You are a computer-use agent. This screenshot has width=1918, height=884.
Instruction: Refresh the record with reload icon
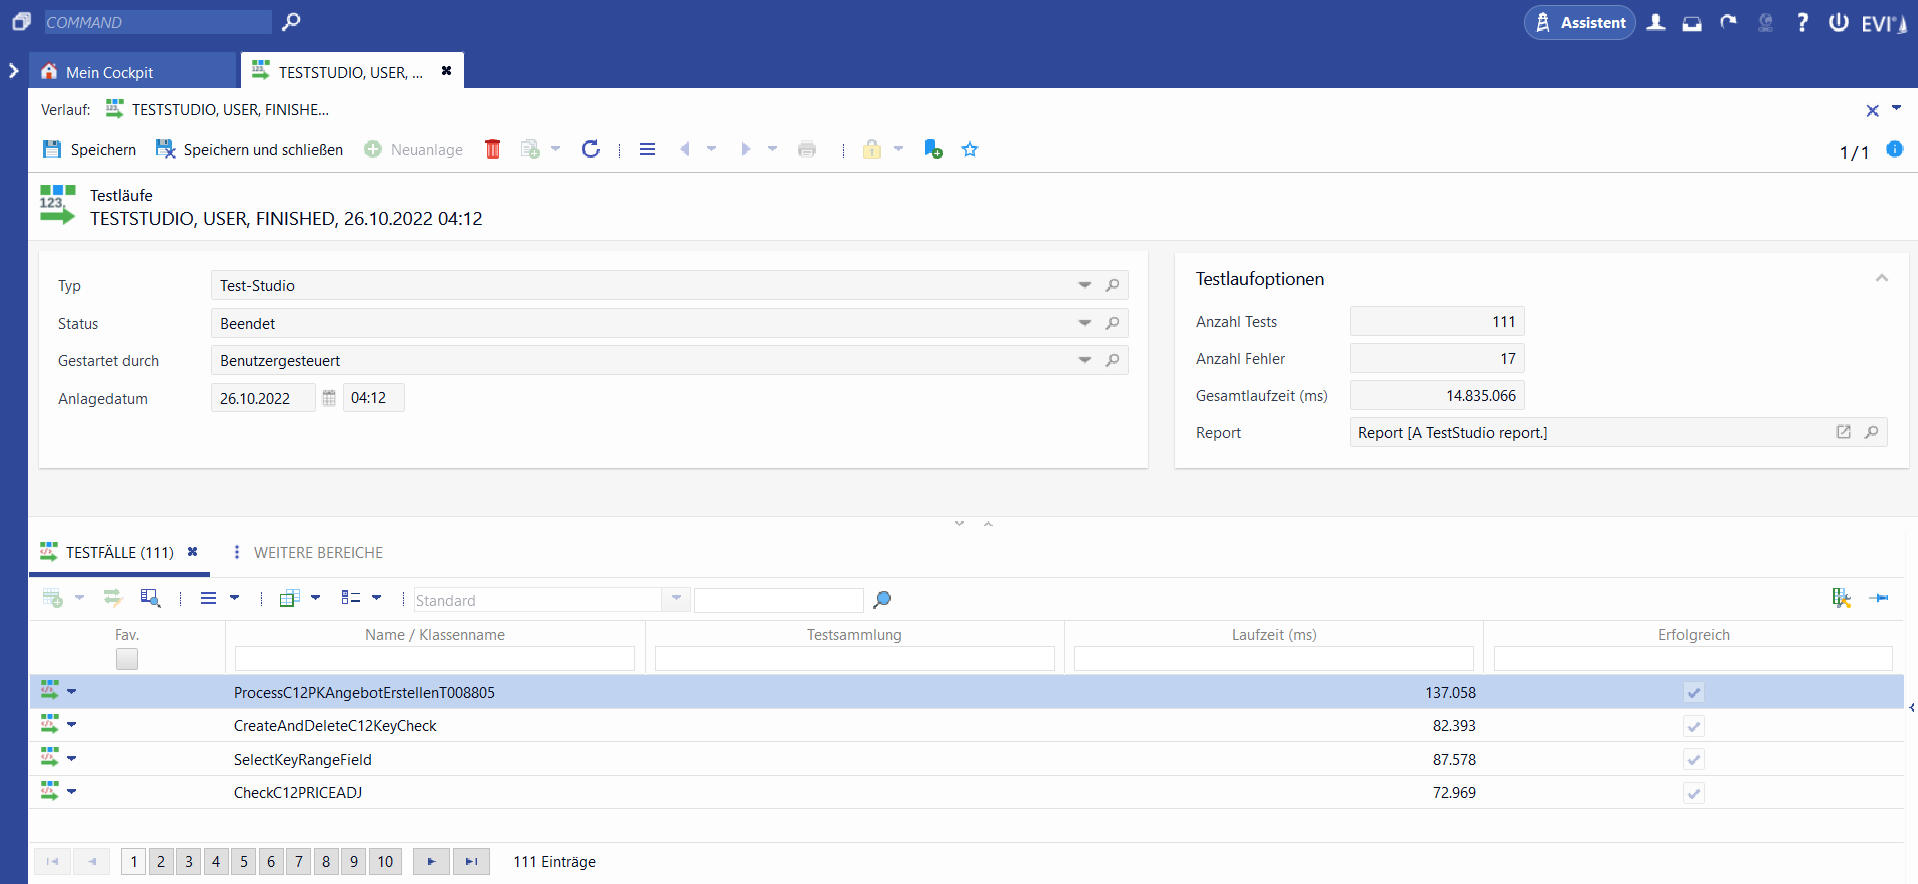[591, 149]
